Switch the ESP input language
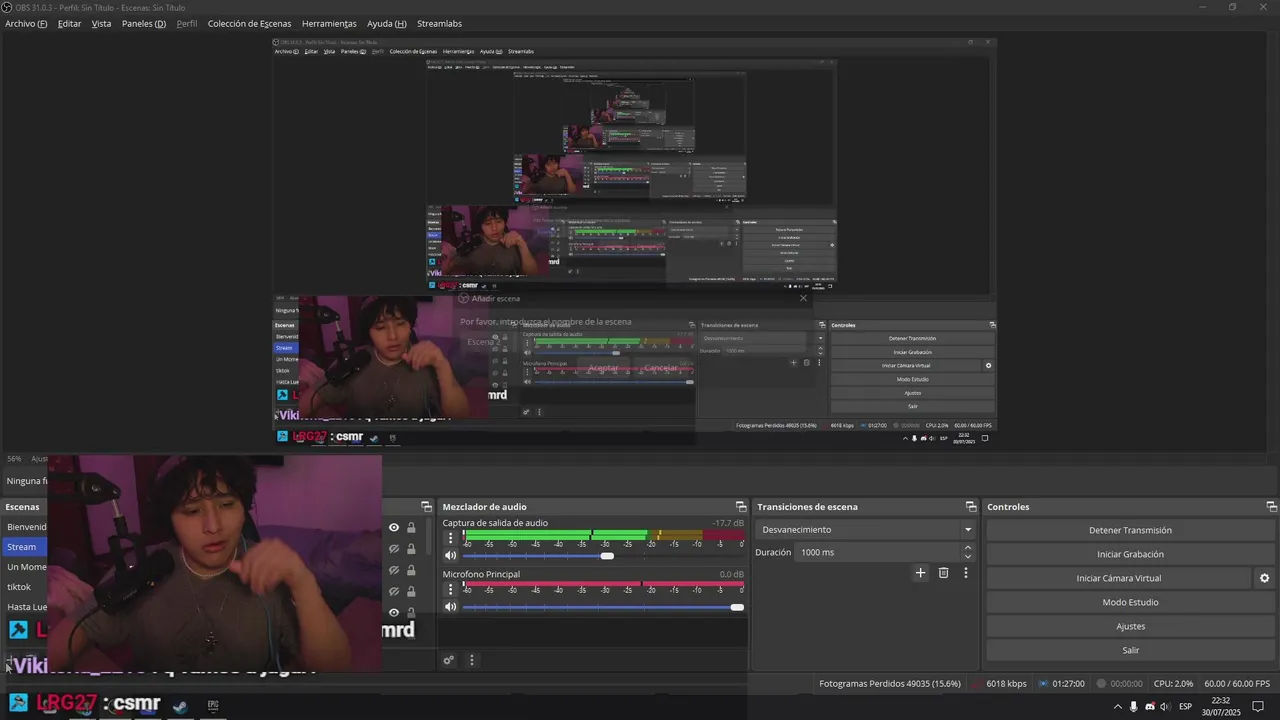 (x=1185, y=706)
